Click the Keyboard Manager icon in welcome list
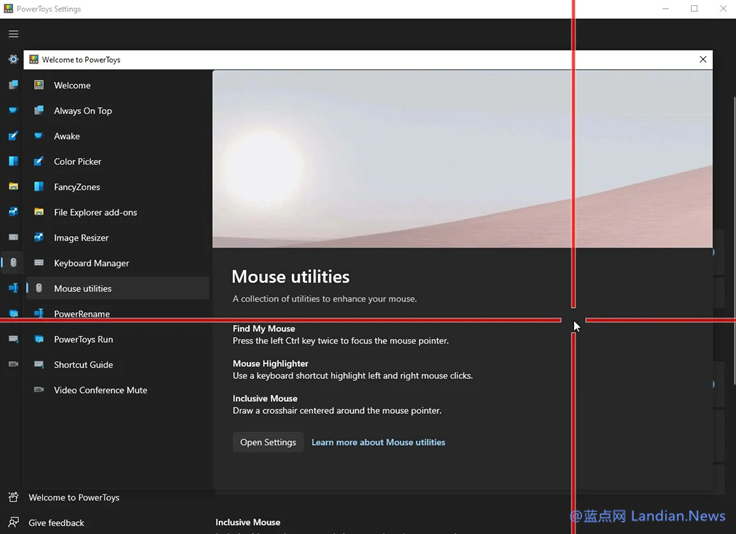 pyautogui.click(x=39, y=263)
